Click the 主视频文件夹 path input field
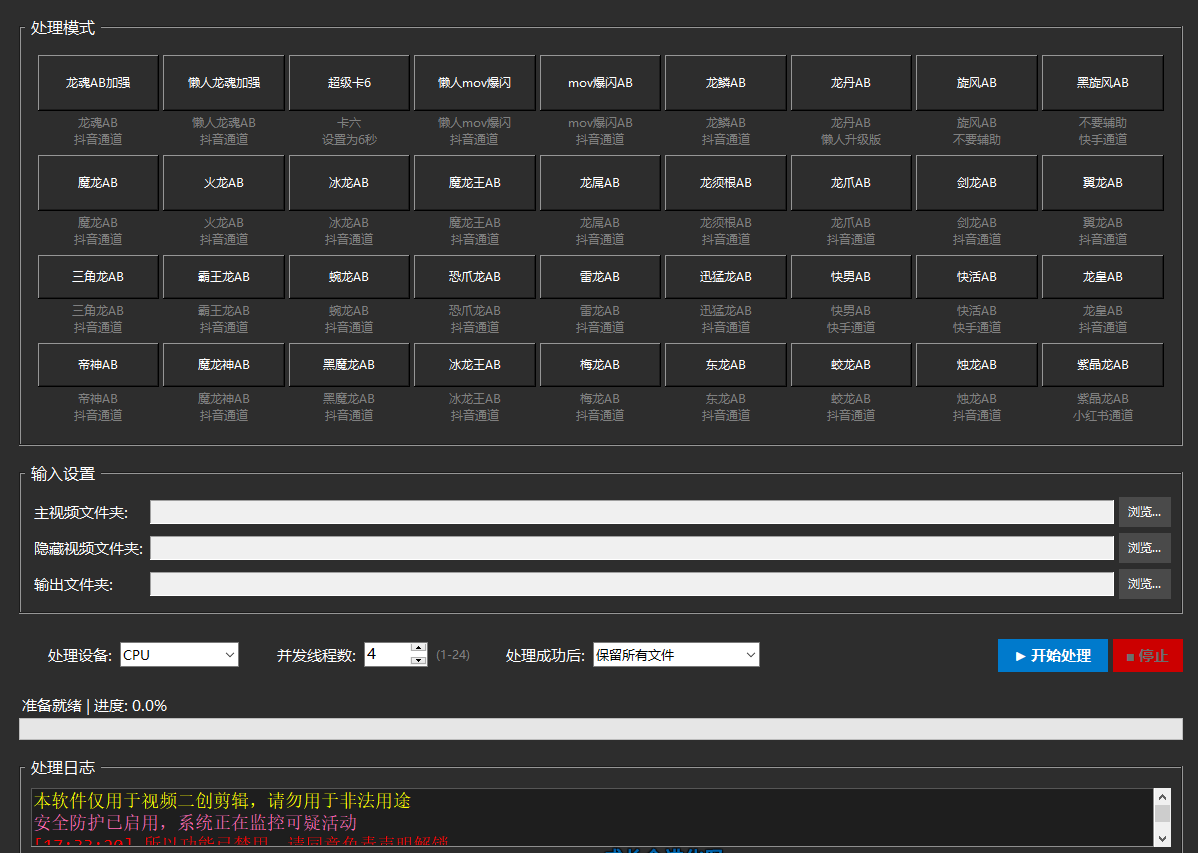The width and height of the screenshot is (1198, 853). [x=631, y=512]
